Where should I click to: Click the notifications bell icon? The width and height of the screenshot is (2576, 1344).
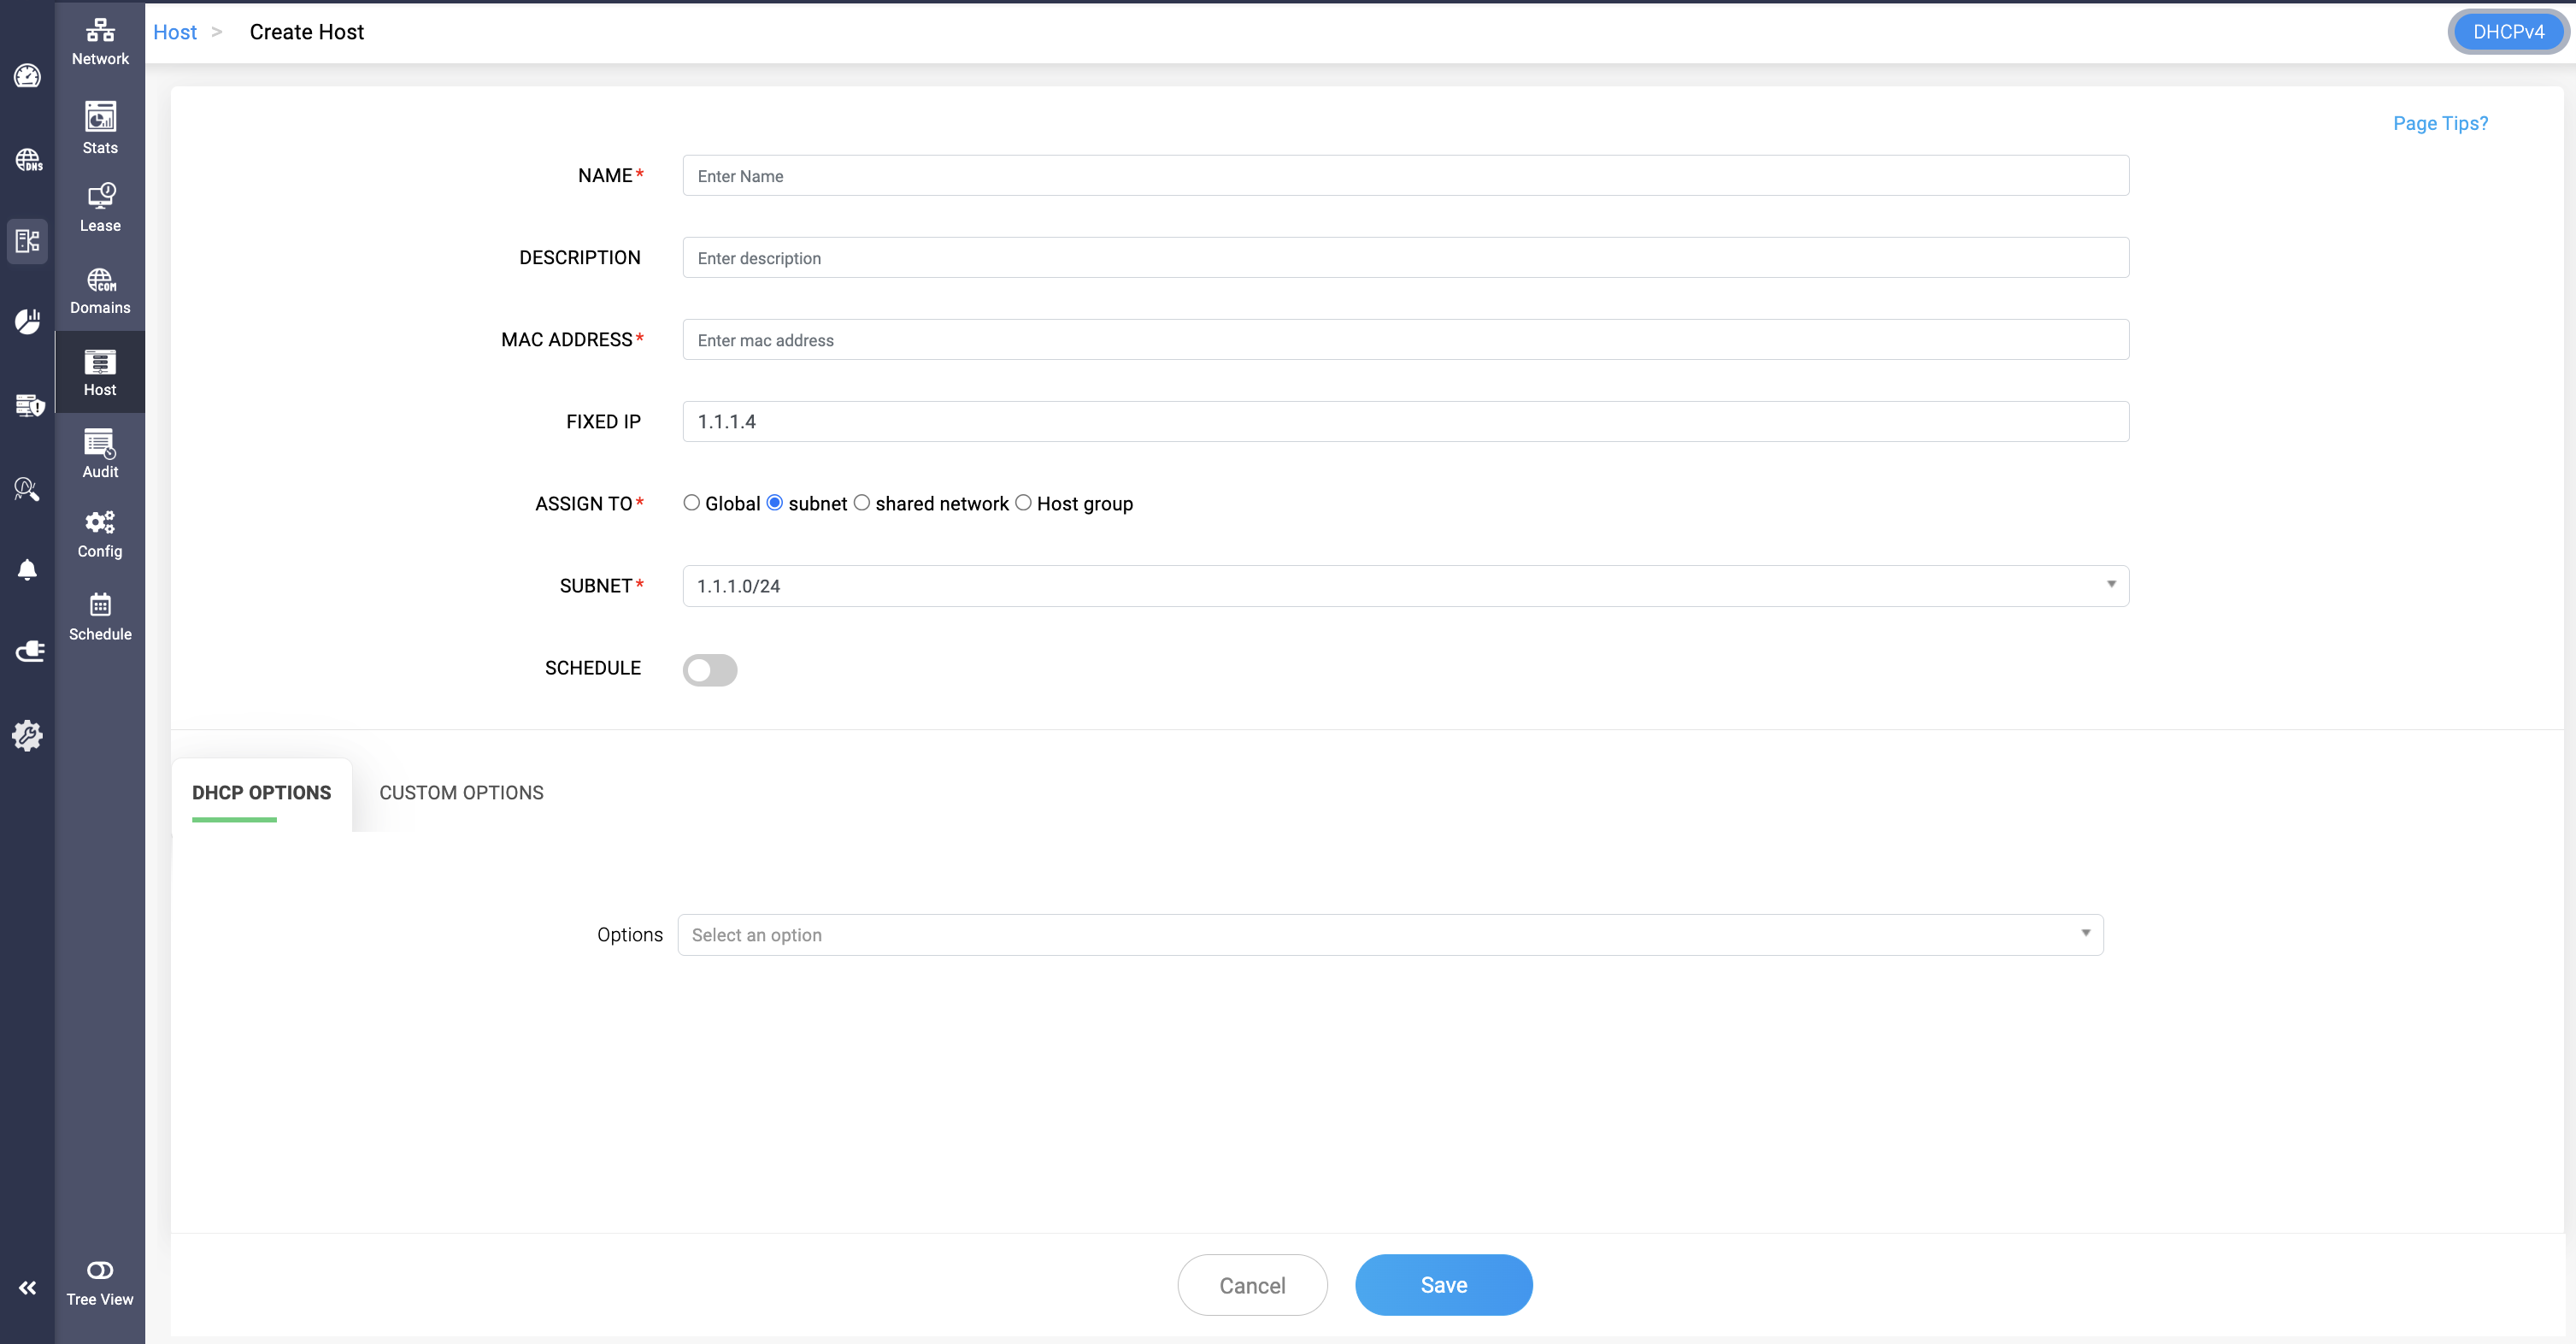(27, 570)
